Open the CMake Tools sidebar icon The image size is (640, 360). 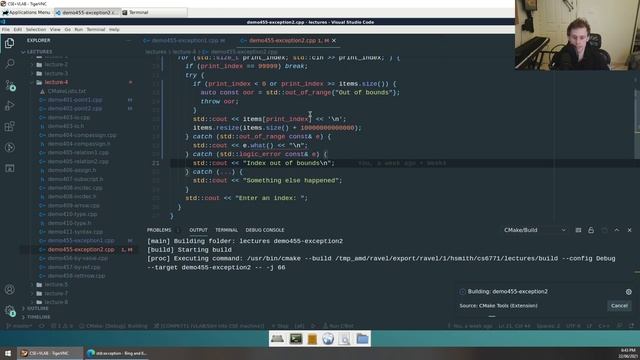[x=9, y=147]
